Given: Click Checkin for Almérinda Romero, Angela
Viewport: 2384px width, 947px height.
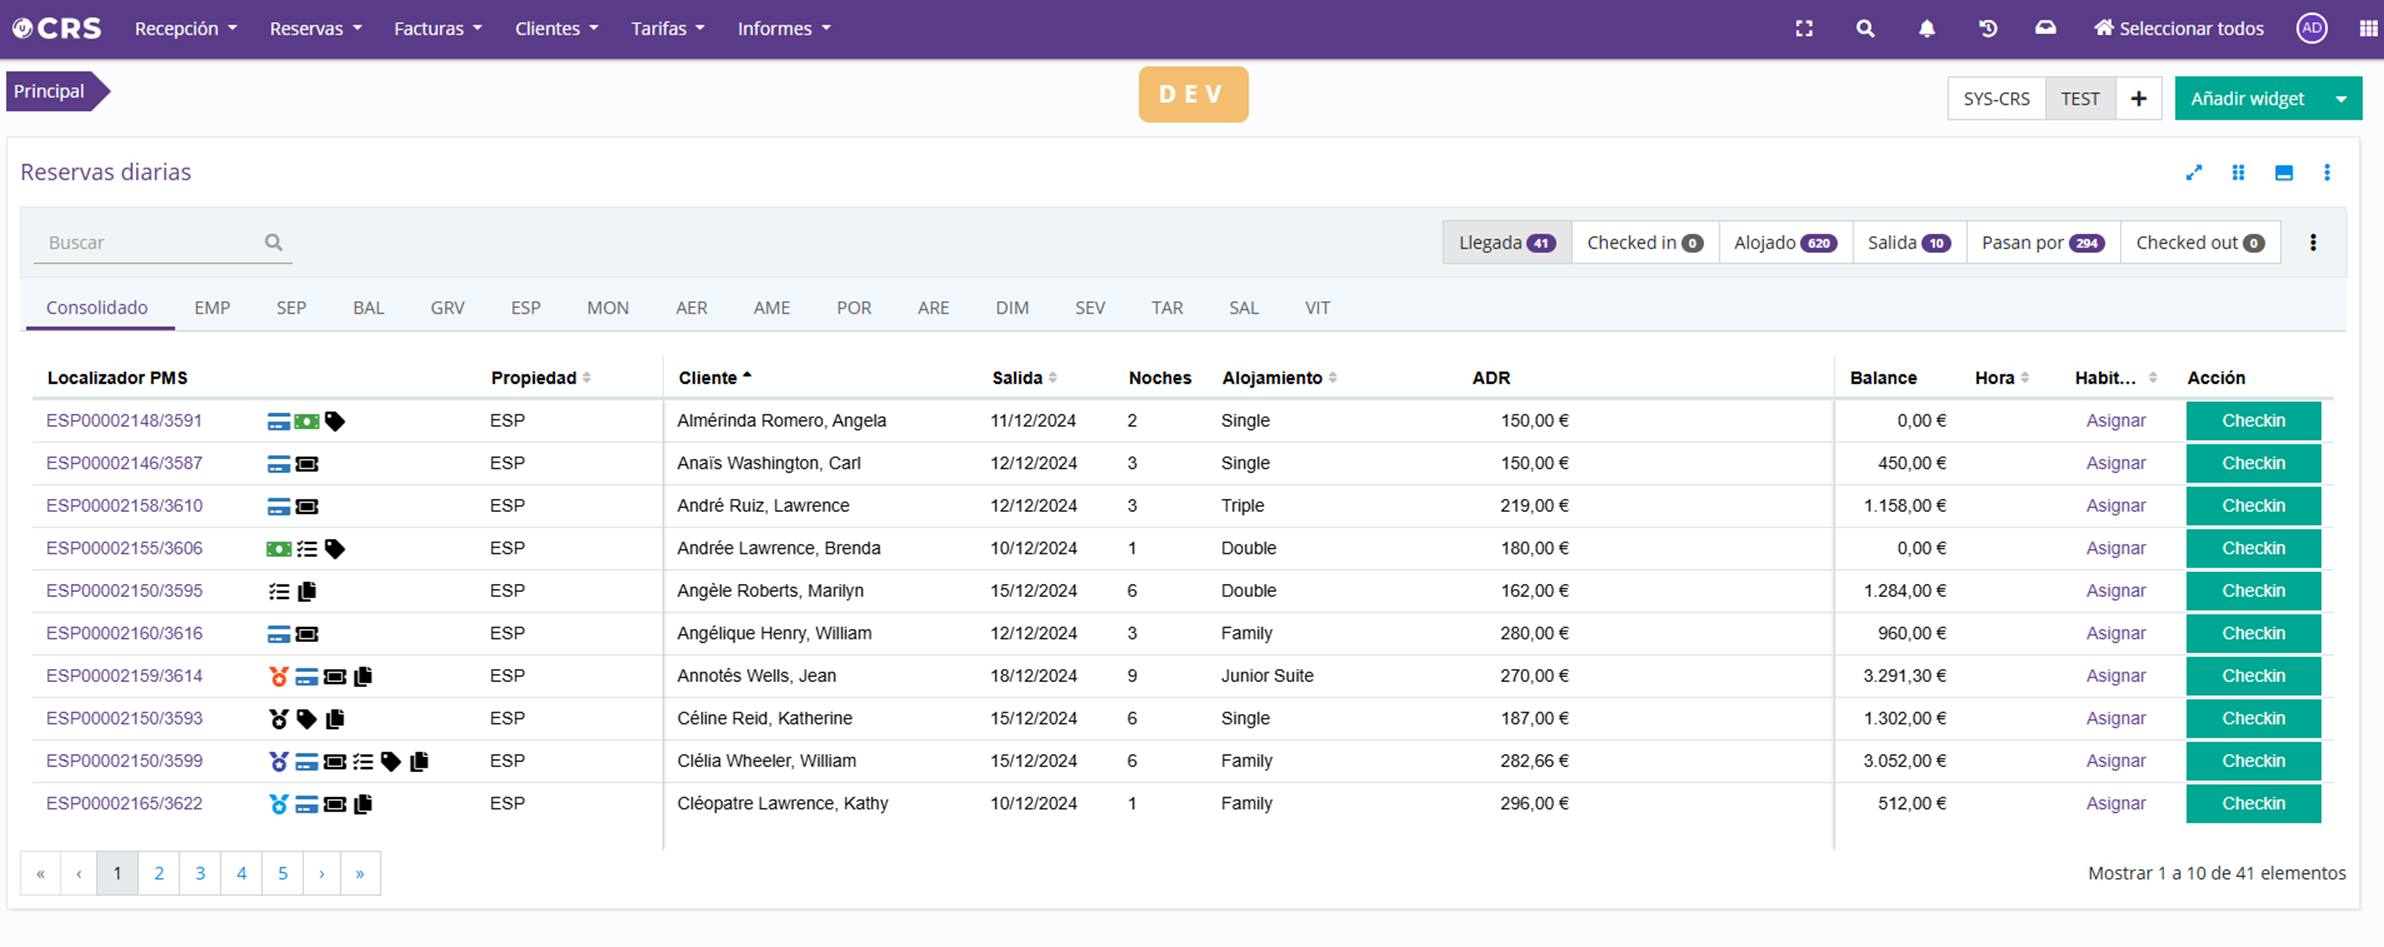Looking at the screenshot, I should coord(2252,421).
